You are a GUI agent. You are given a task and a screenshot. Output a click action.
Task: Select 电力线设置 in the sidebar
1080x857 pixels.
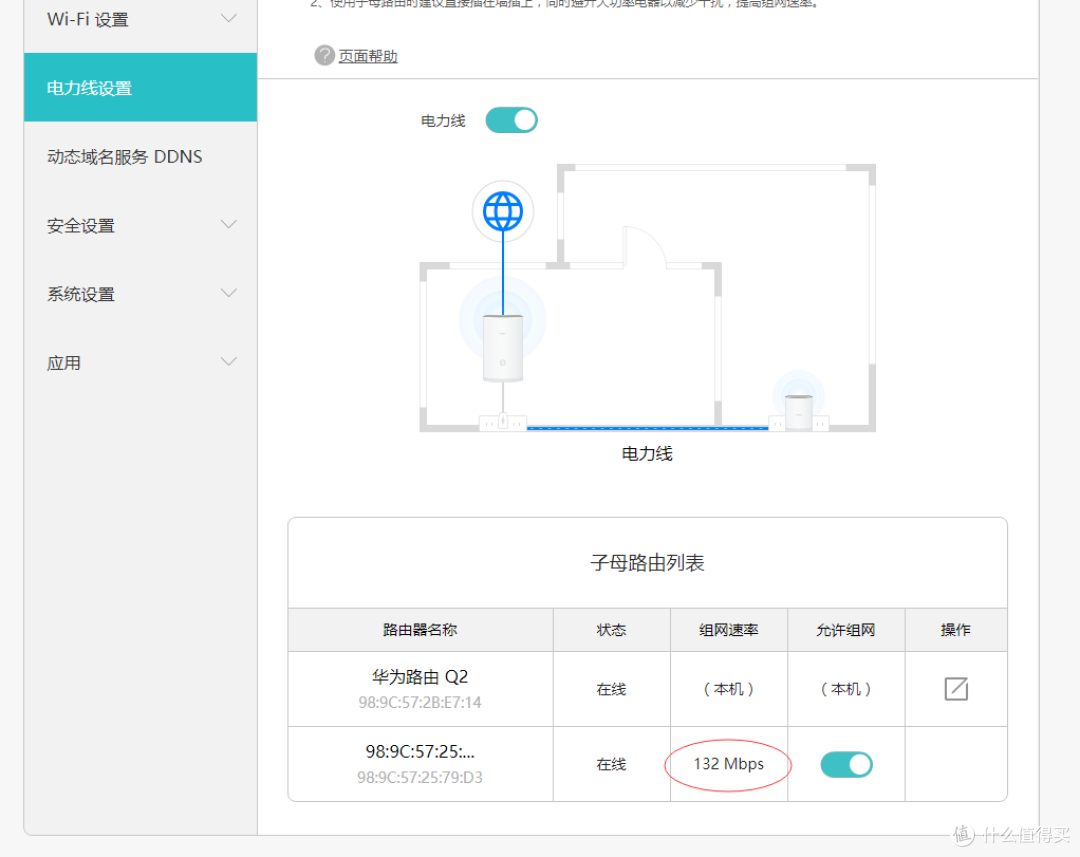pos(141,87)
